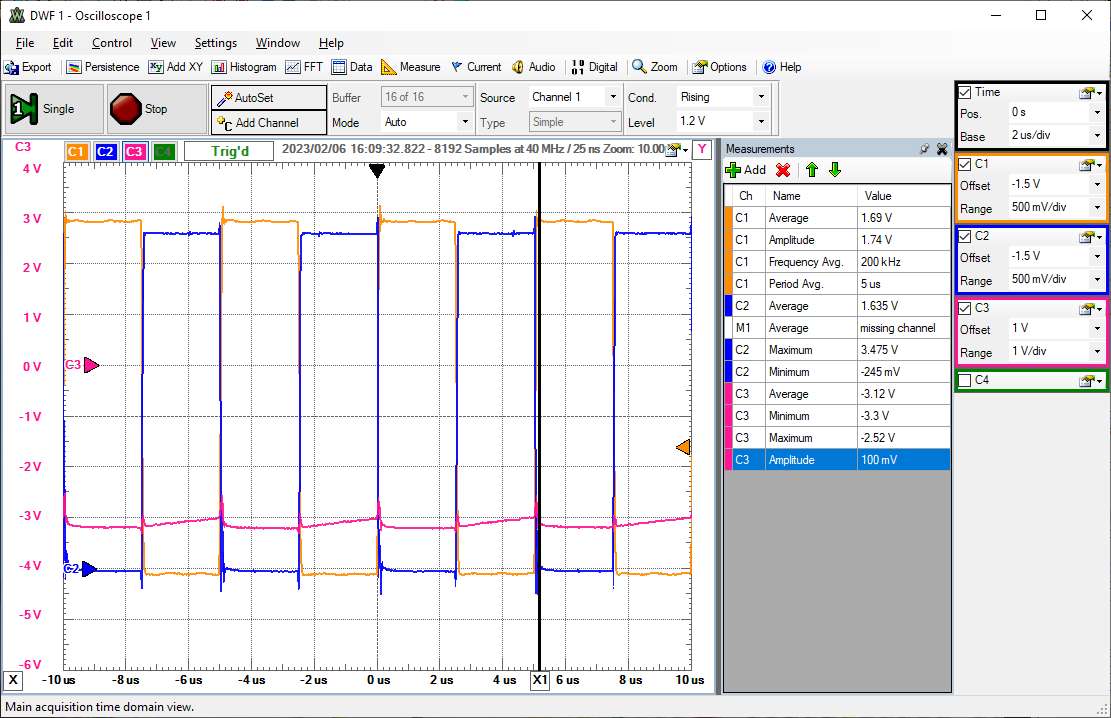Toggle the Time checkbox
This screenshot has height=718, width=1111.
[965, 92]
